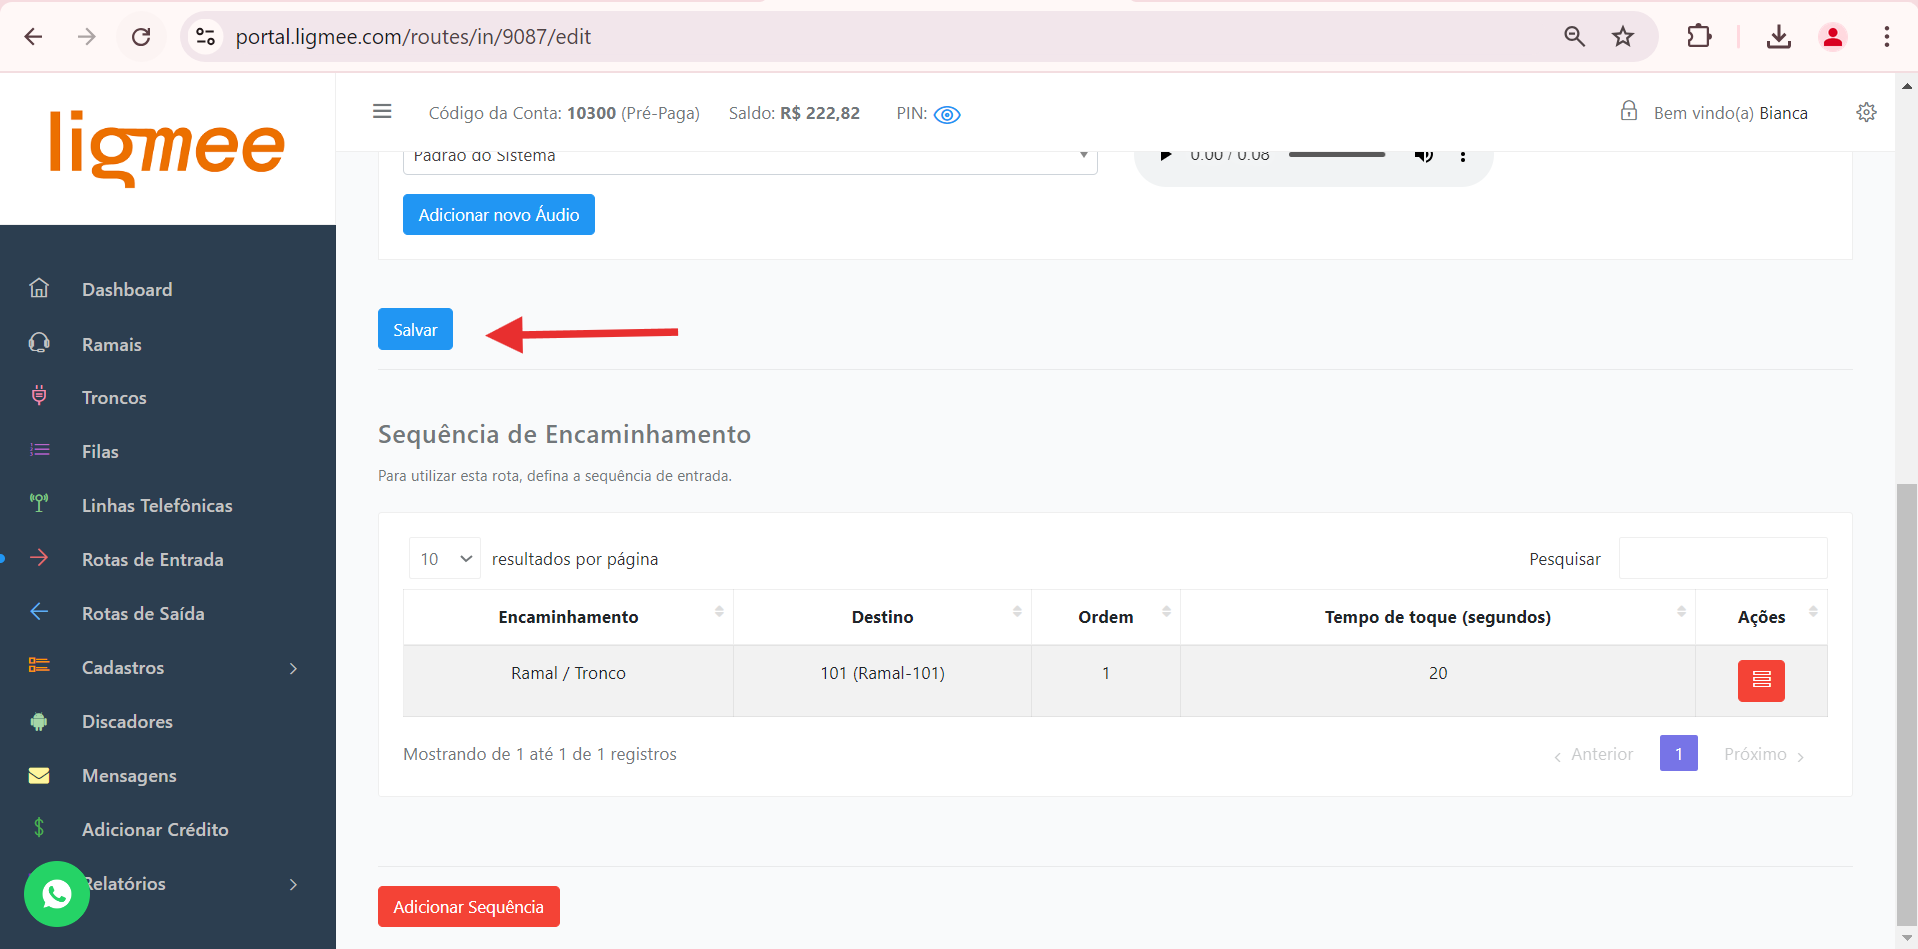Click the Pesquisar search field
1918x949 pixels.
(x=1722, y=559)
